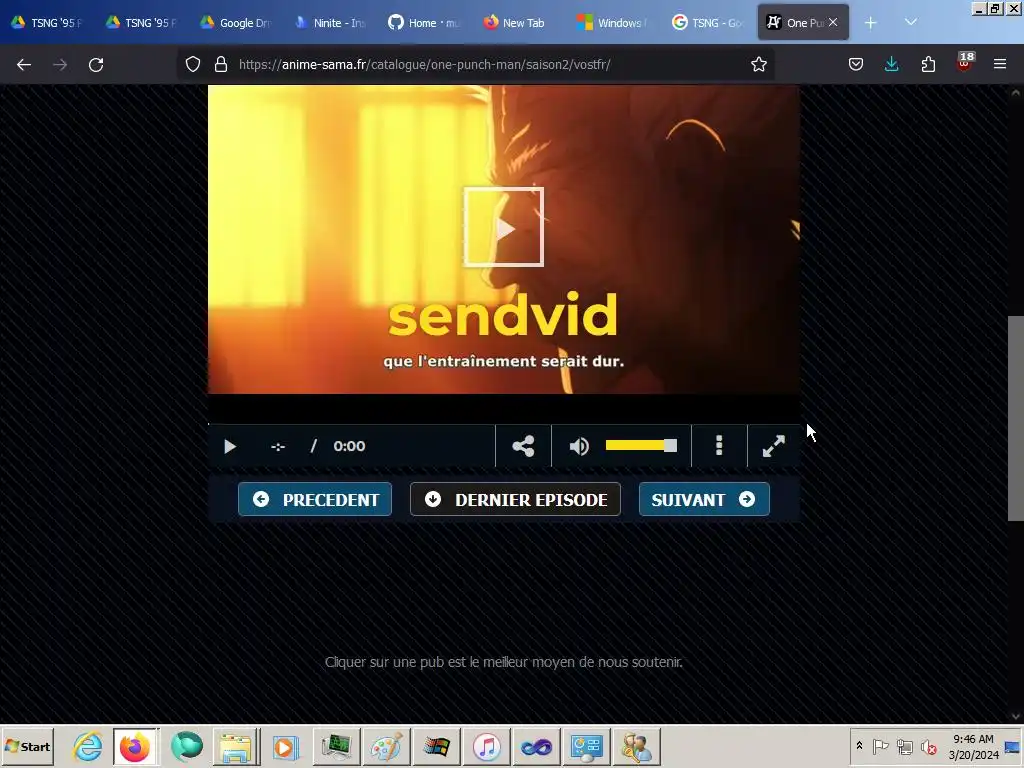Go to the previous episode with PRECEDENT
1024x768 pixels.
point(315,500)
